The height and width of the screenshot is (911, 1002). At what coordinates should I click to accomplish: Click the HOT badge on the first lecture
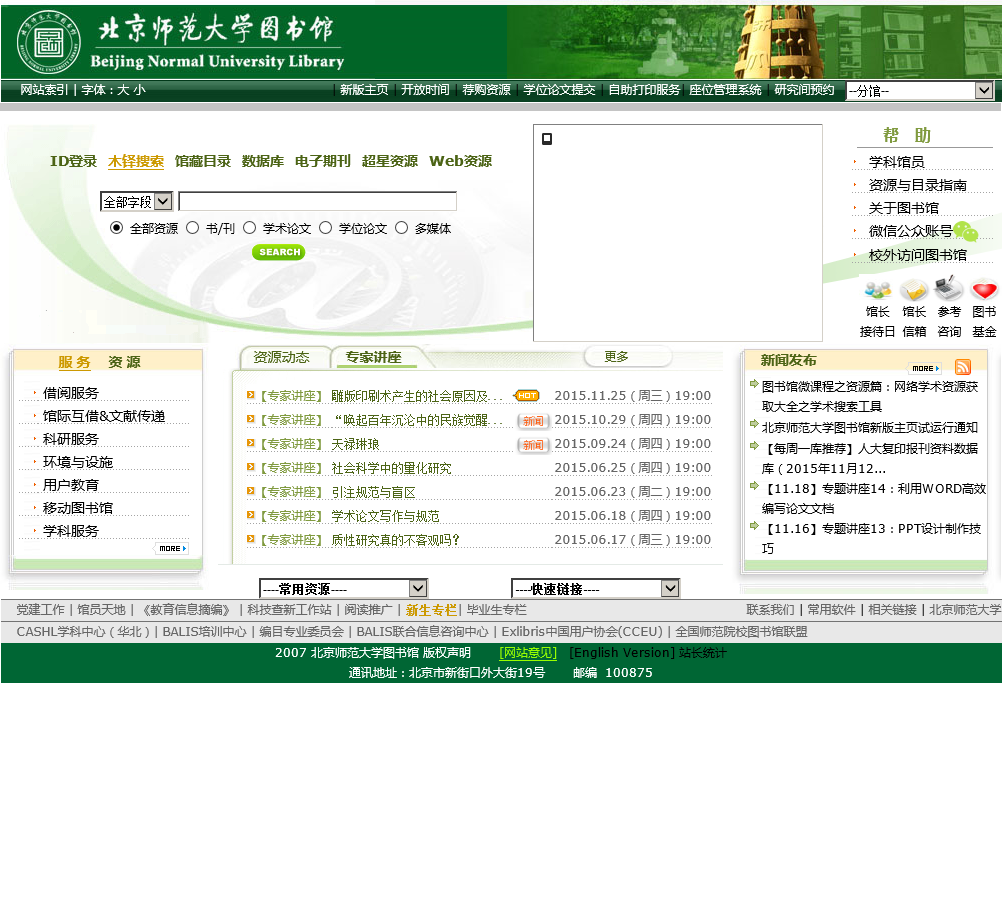click(527, 396)
